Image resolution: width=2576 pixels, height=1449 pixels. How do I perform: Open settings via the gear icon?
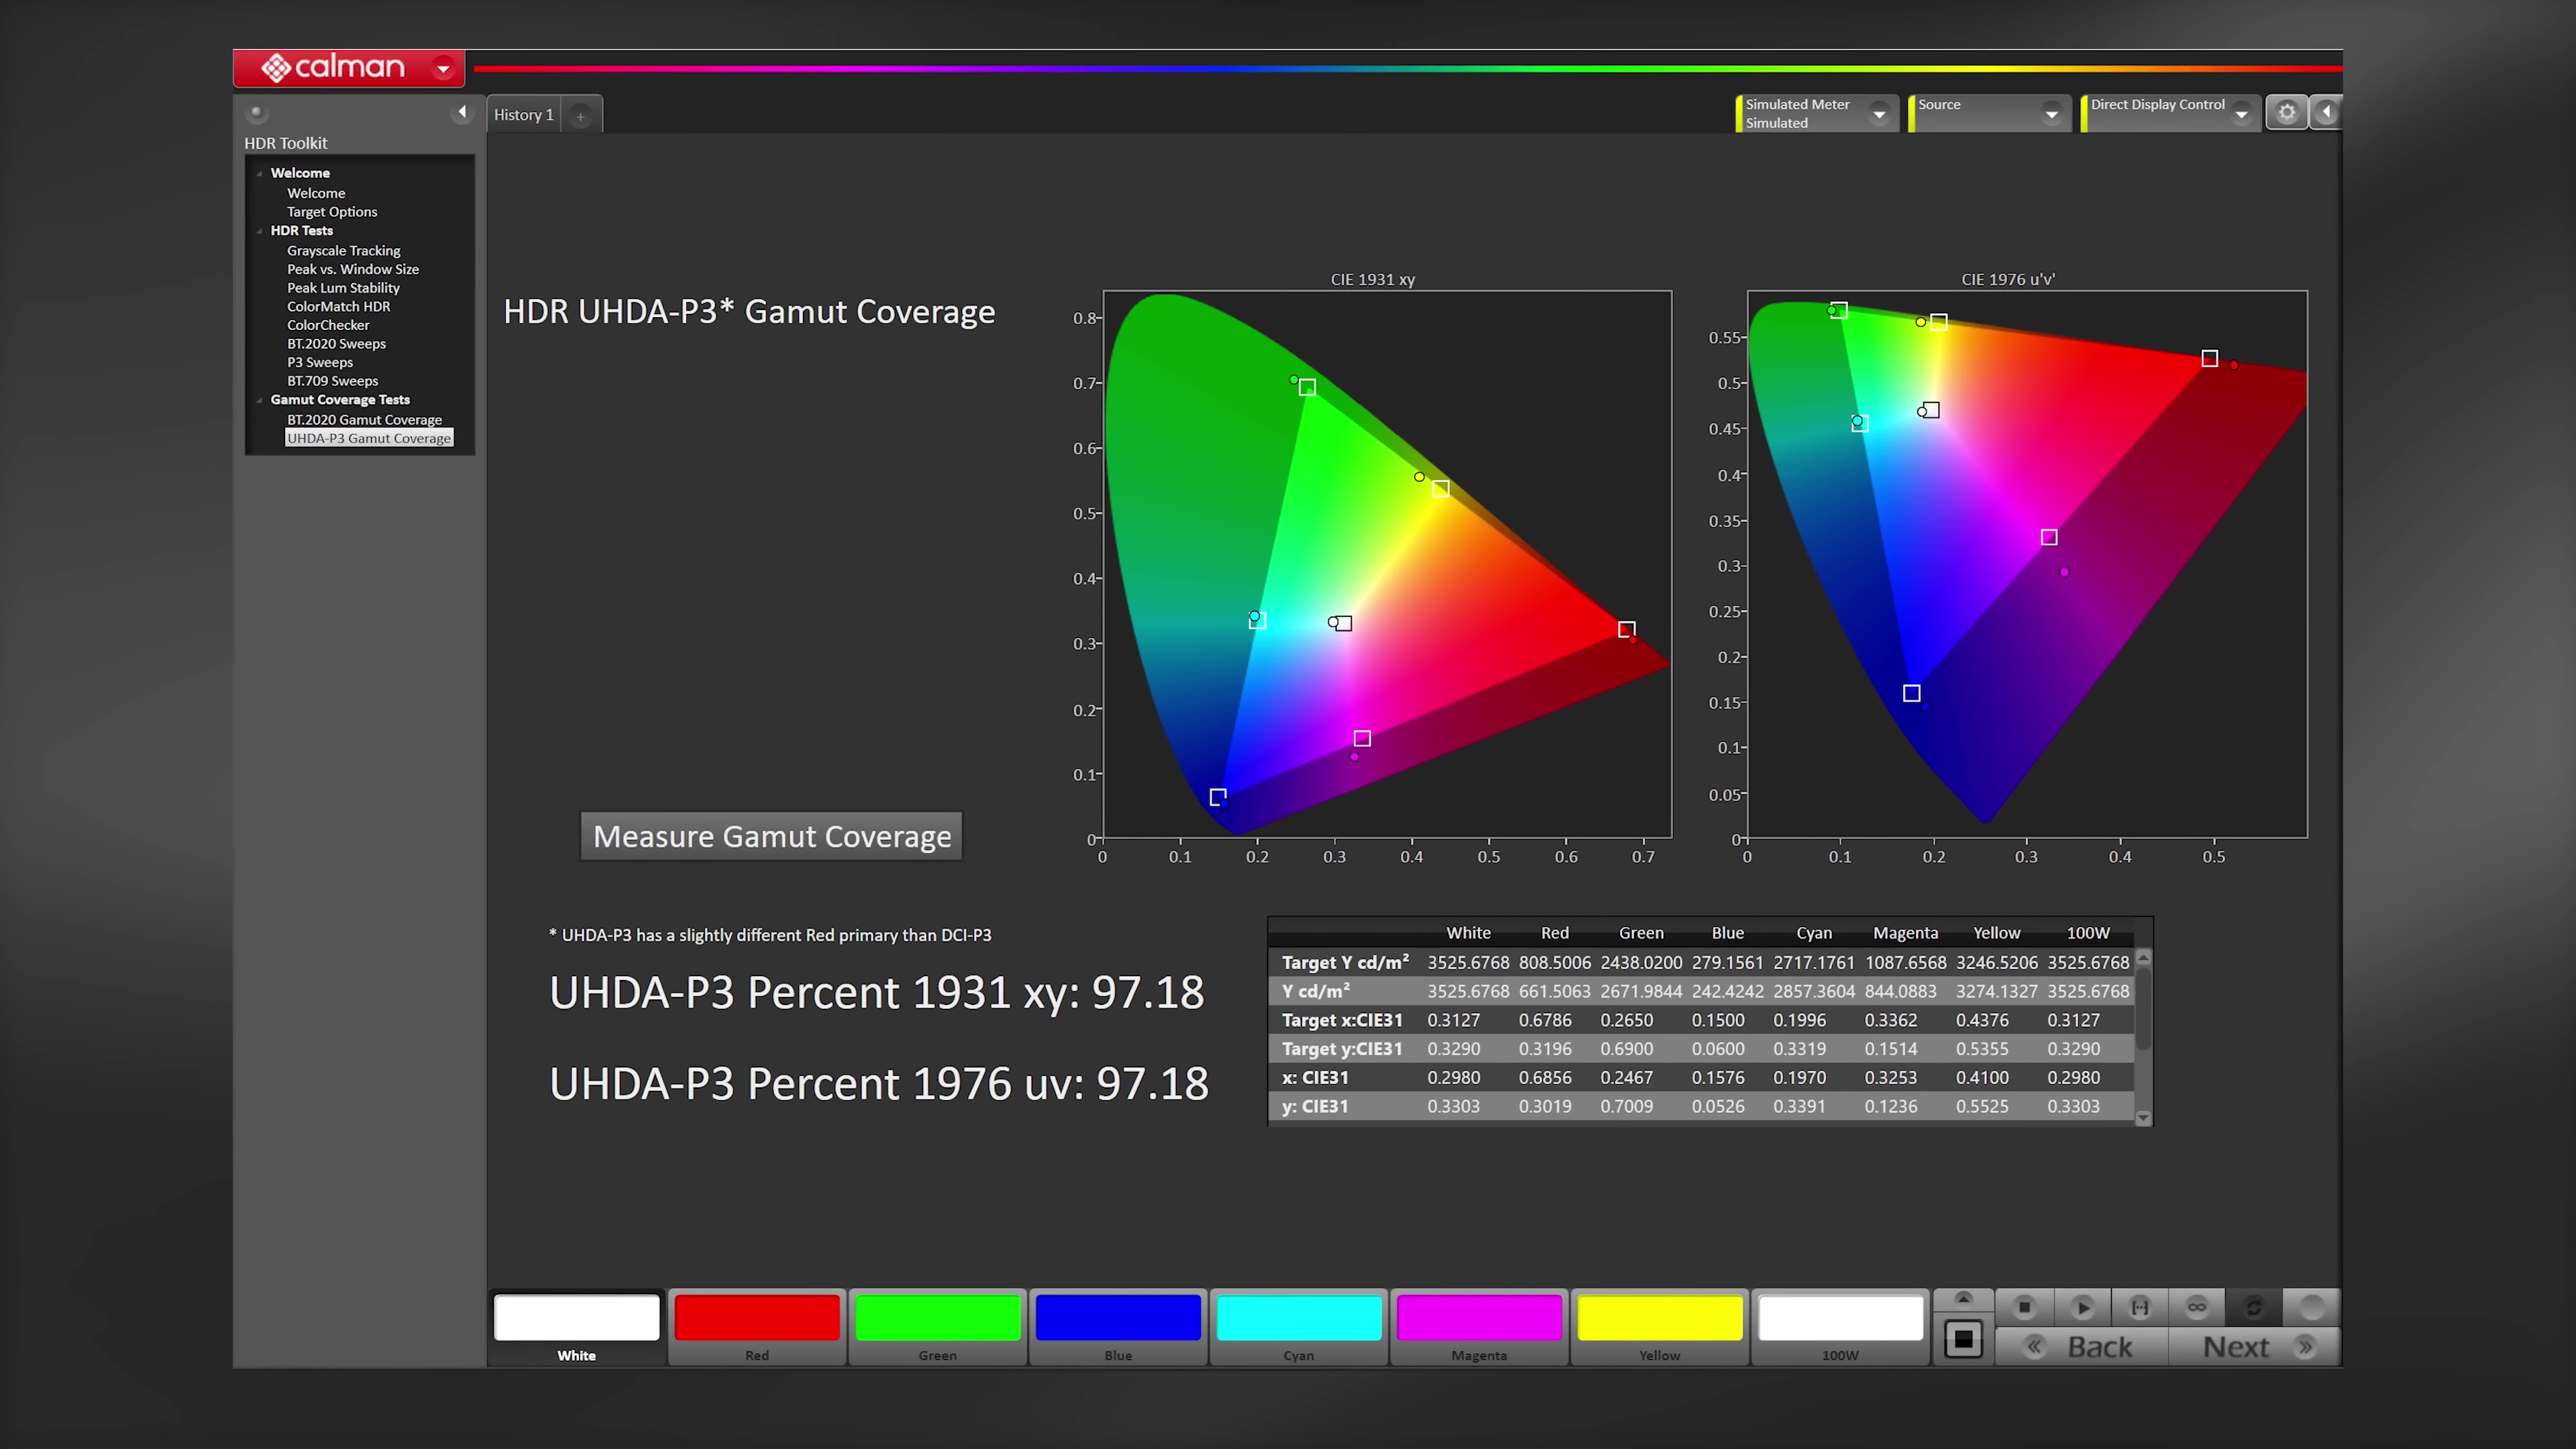click(x=2287, y=112)
